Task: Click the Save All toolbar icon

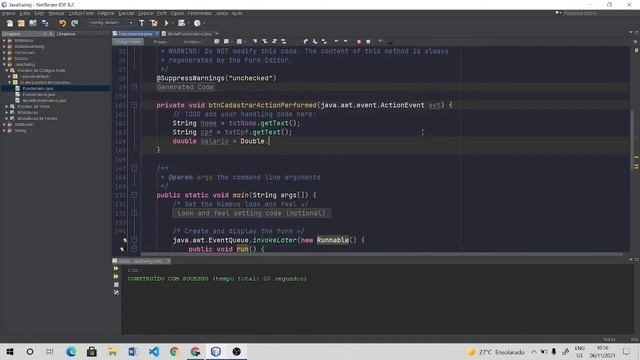Action: [44, 23]
